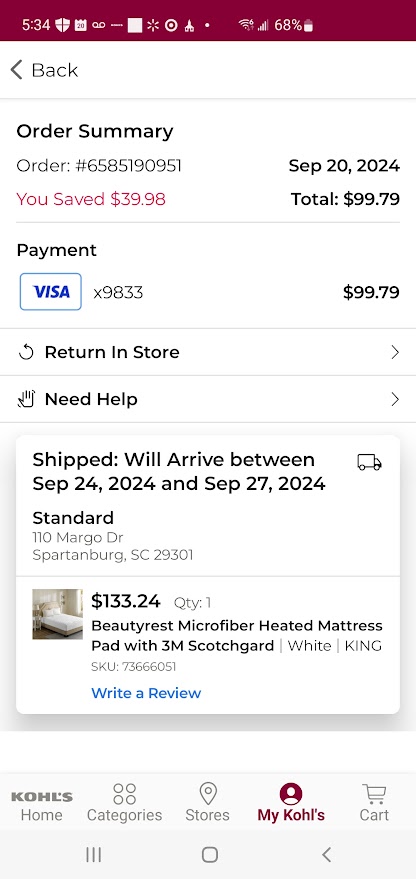
Task: Tap Android system back button
Action: click(326, 854)
